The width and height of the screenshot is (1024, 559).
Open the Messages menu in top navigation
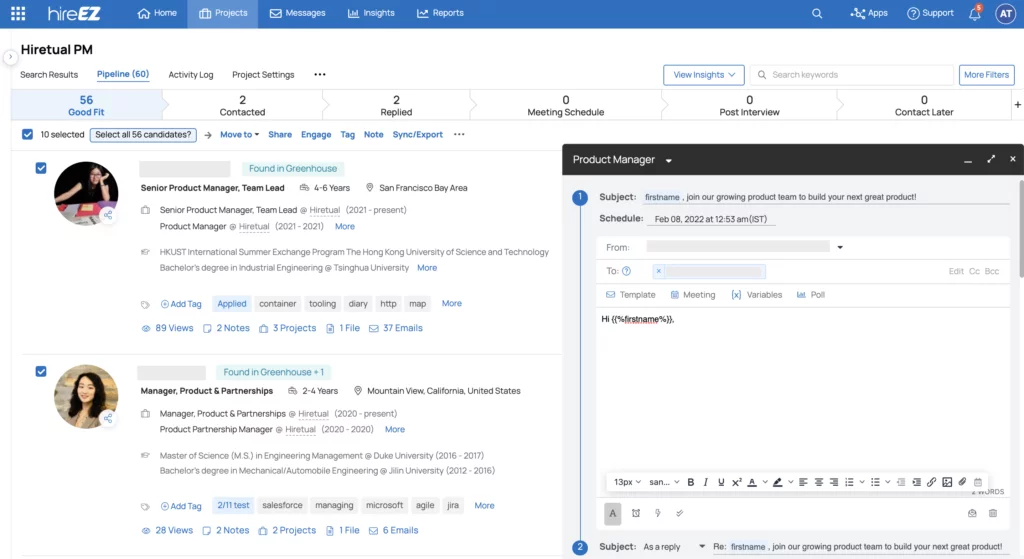(297, 14)
